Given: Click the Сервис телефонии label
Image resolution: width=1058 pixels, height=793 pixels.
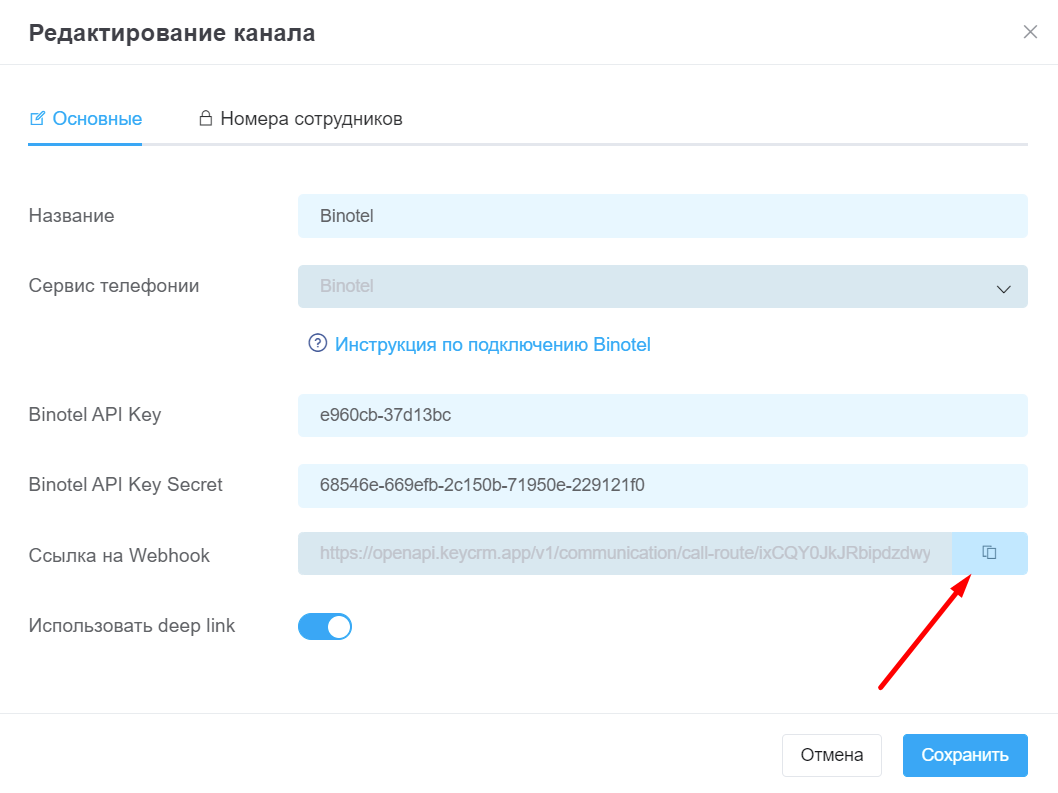Looking at the screenshot, I should 114,286.
